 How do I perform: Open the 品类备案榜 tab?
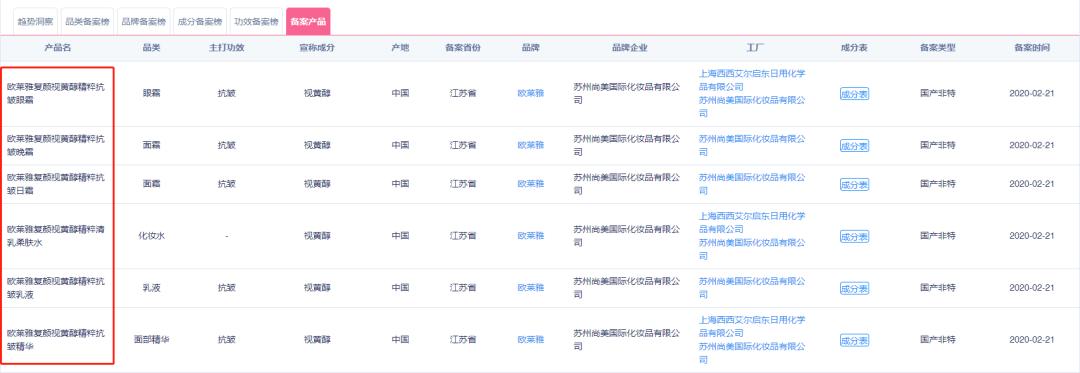87,21
